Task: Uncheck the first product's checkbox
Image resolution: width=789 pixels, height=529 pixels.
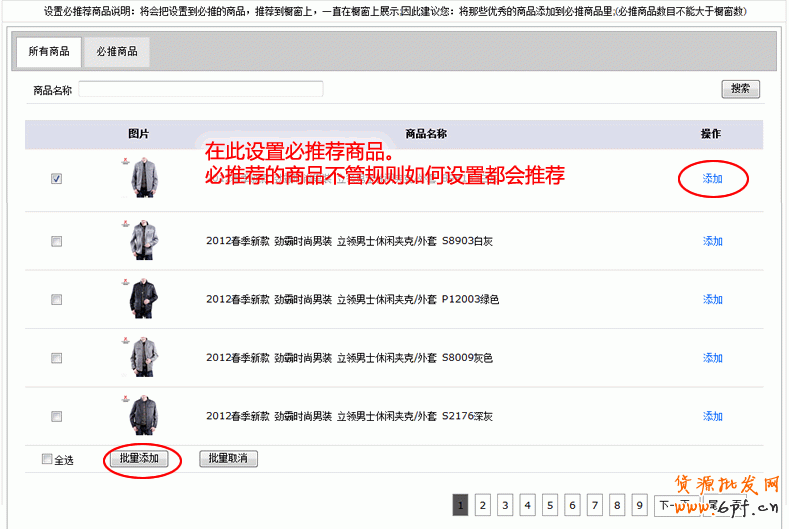Action: point(56,179)
